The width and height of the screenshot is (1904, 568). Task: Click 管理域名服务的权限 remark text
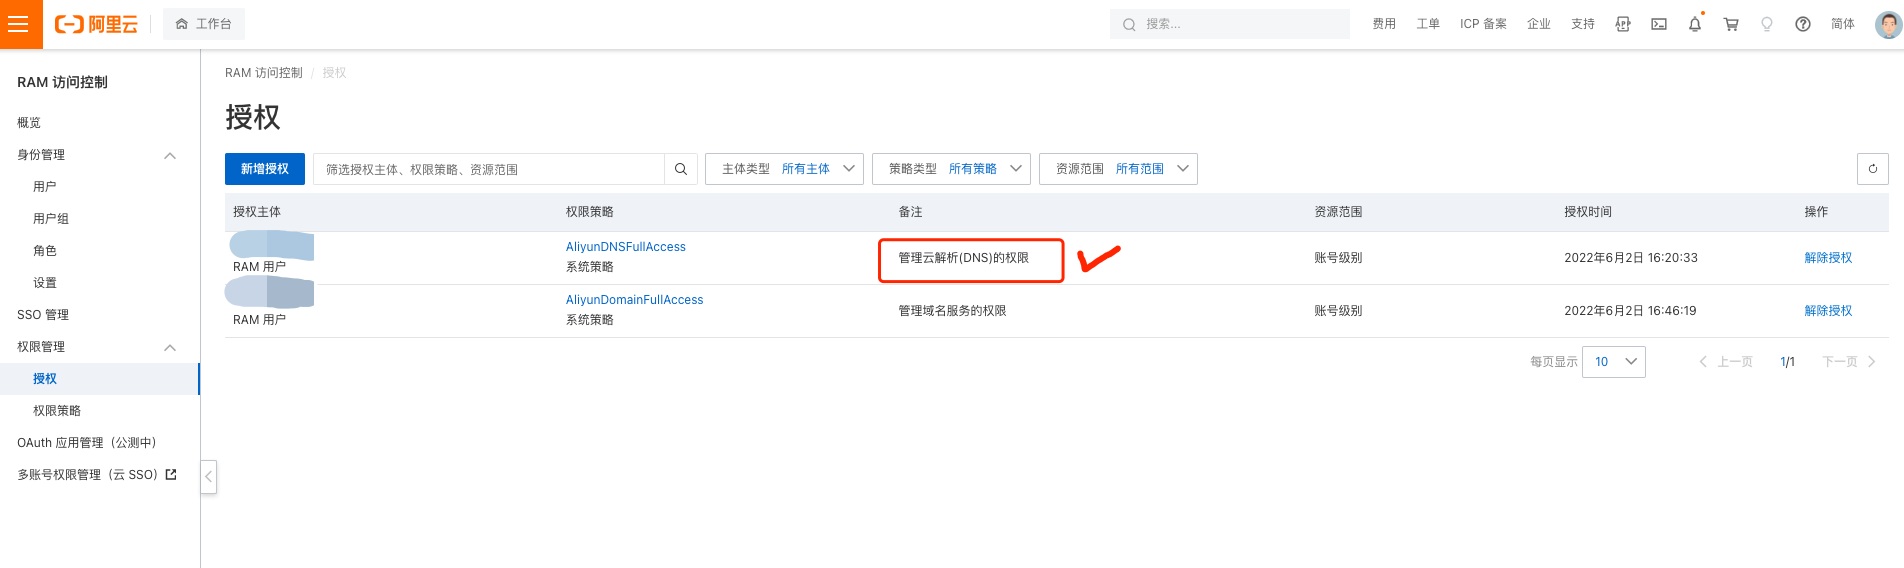point(952,311)
